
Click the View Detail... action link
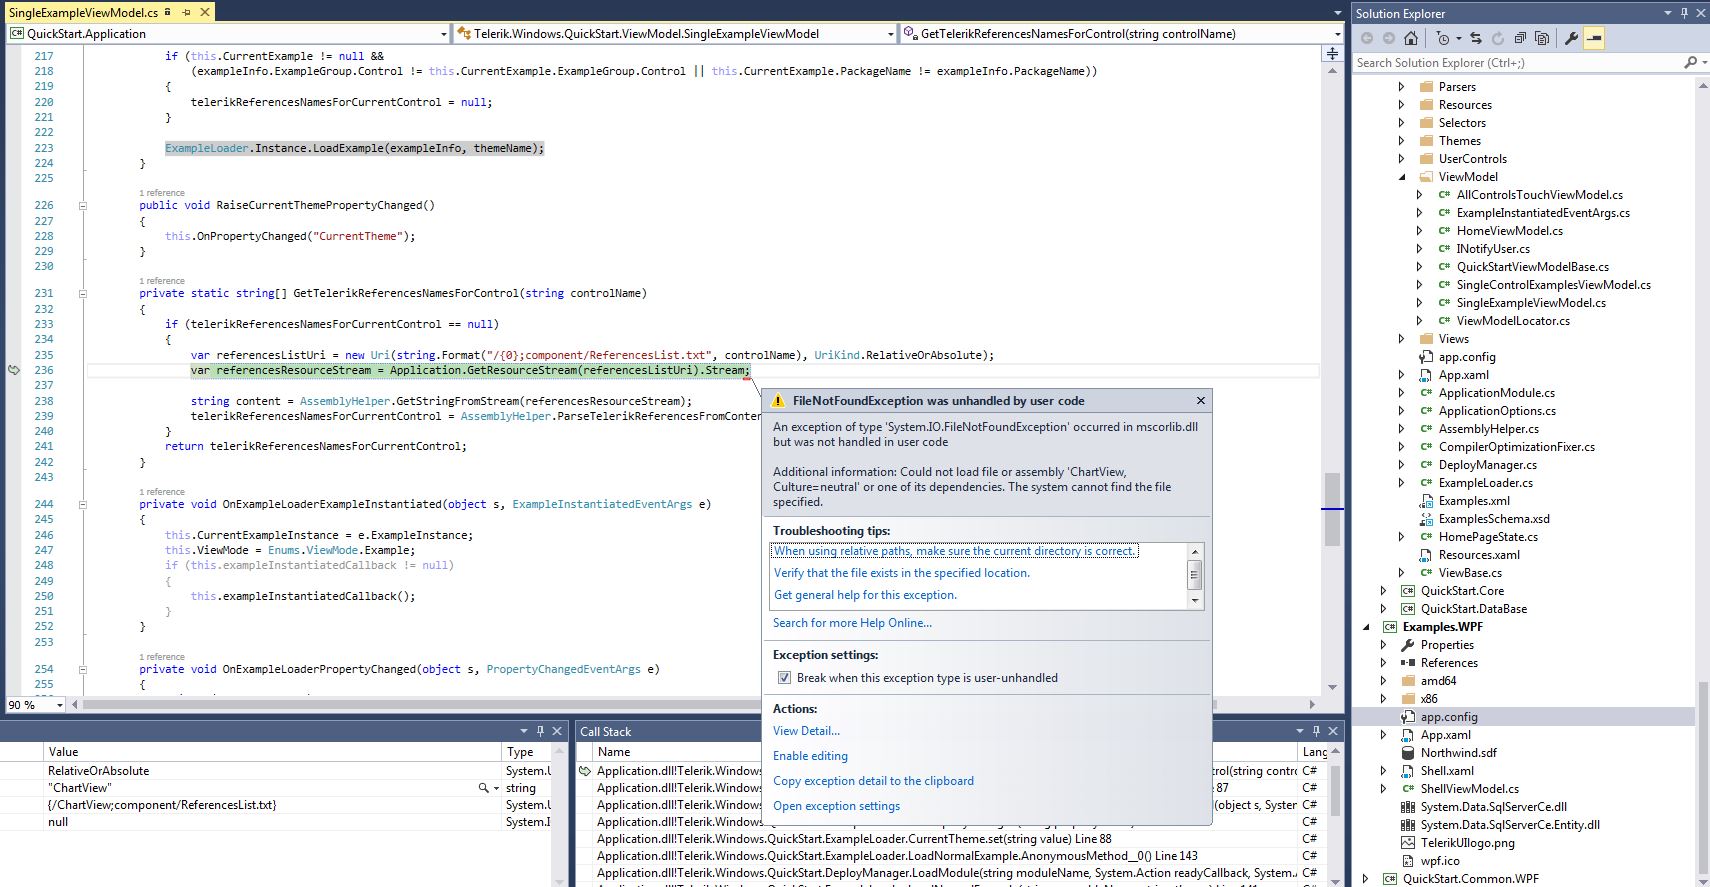pyautogui.click(x=806, y=731)
